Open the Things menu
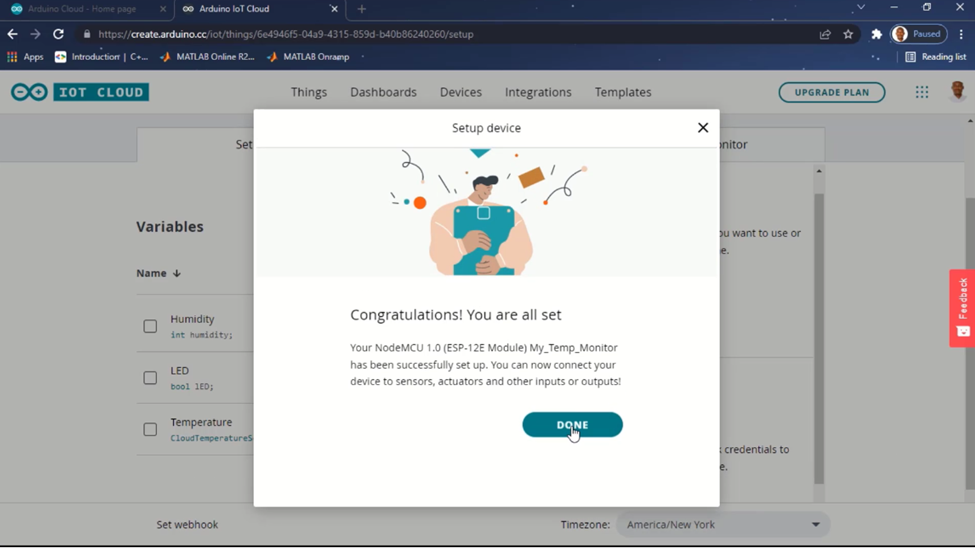 click(309, 92)
